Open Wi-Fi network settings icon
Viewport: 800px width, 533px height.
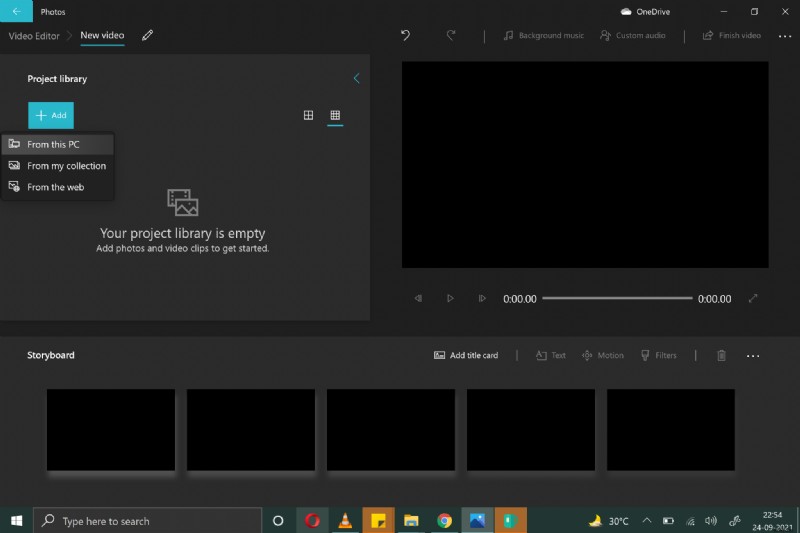pos(690,521)
